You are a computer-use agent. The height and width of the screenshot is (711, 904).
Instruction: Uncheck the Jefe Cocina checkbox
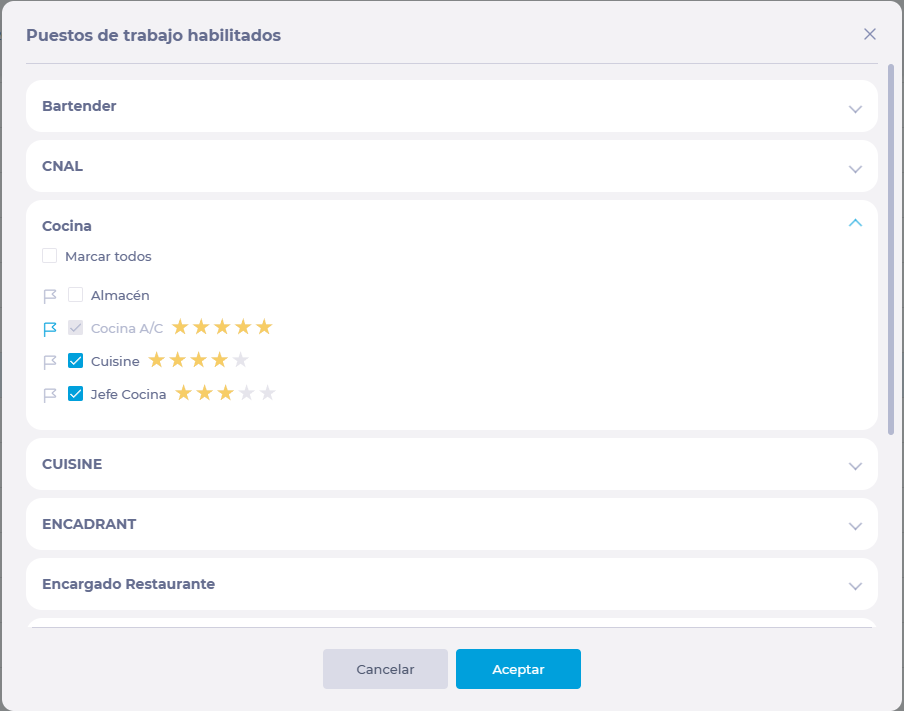coord(76,394)
